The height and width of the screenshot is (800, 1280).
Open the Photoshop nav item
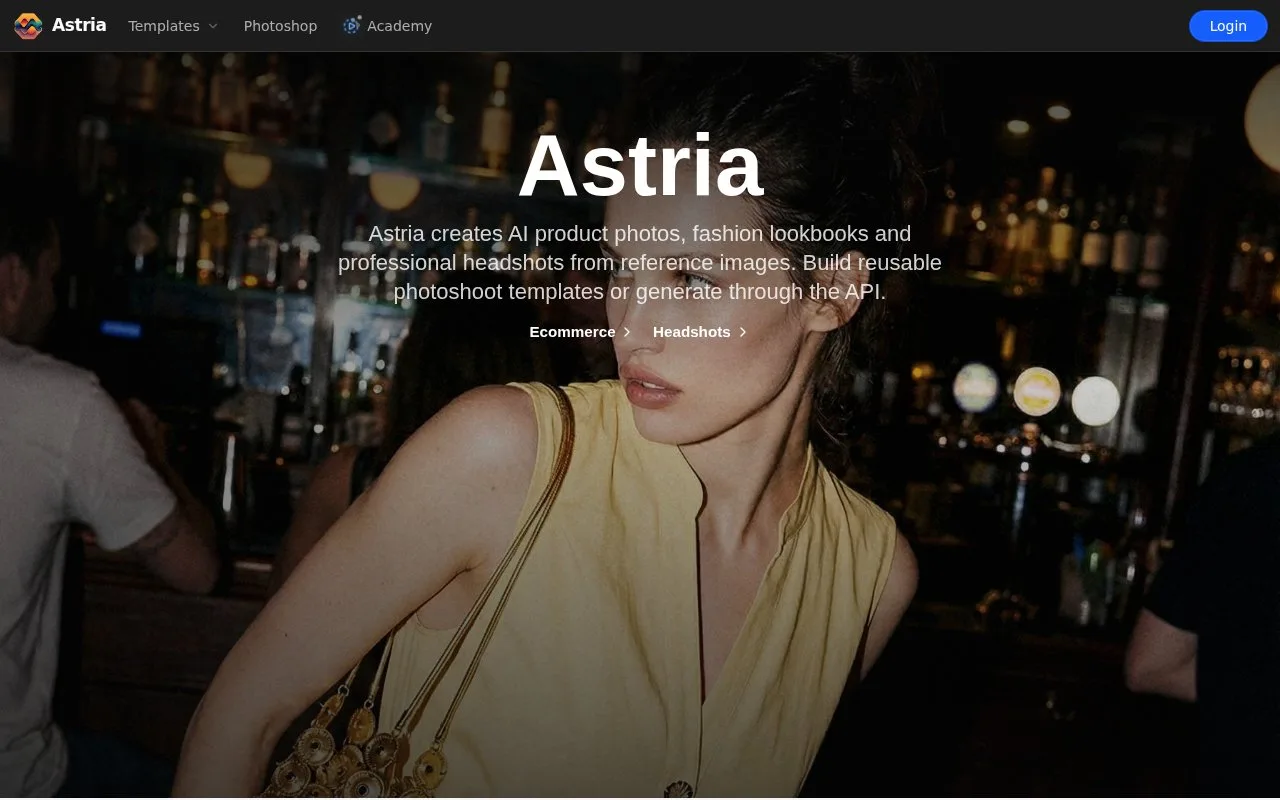[280, 26]
